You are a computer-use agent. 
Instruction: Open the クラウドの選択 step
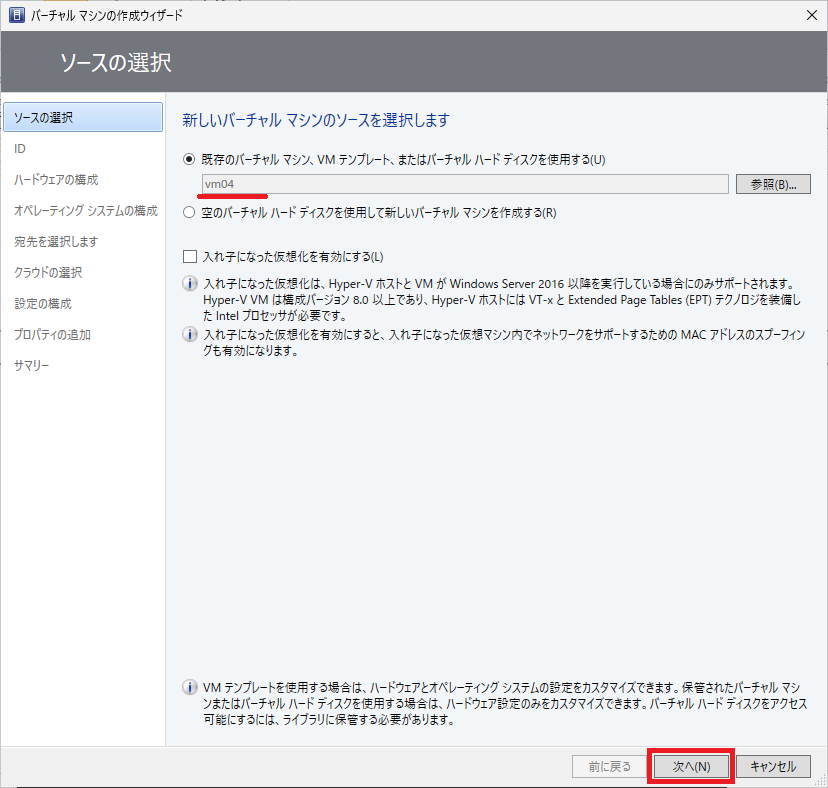(48, 273)
